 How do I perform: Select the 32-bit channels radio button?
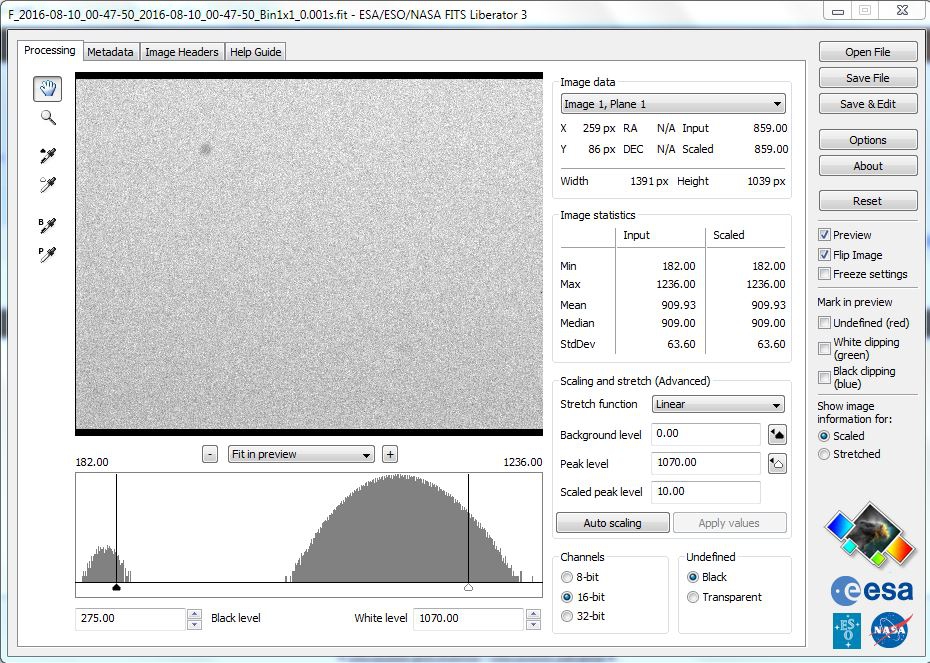(x=568, y=616)
